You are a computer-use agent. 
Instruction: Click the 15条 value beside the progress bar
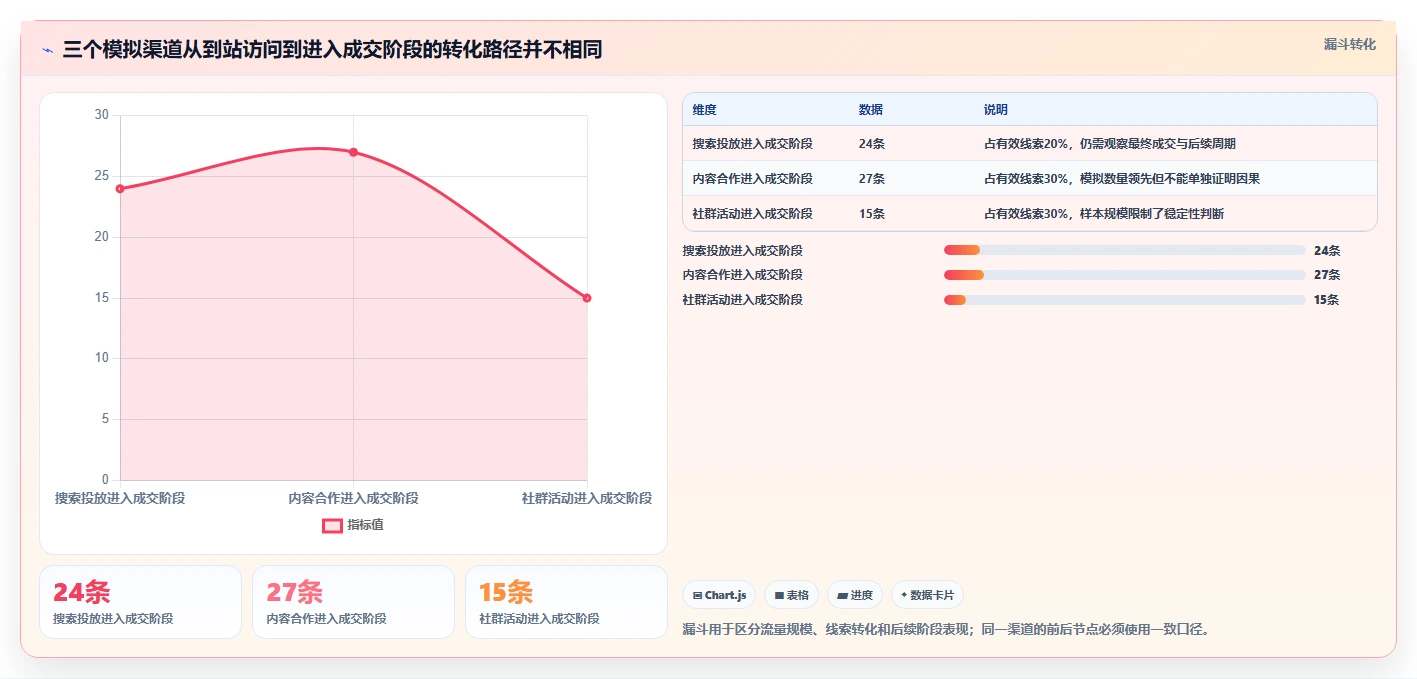coord(1326,300)
